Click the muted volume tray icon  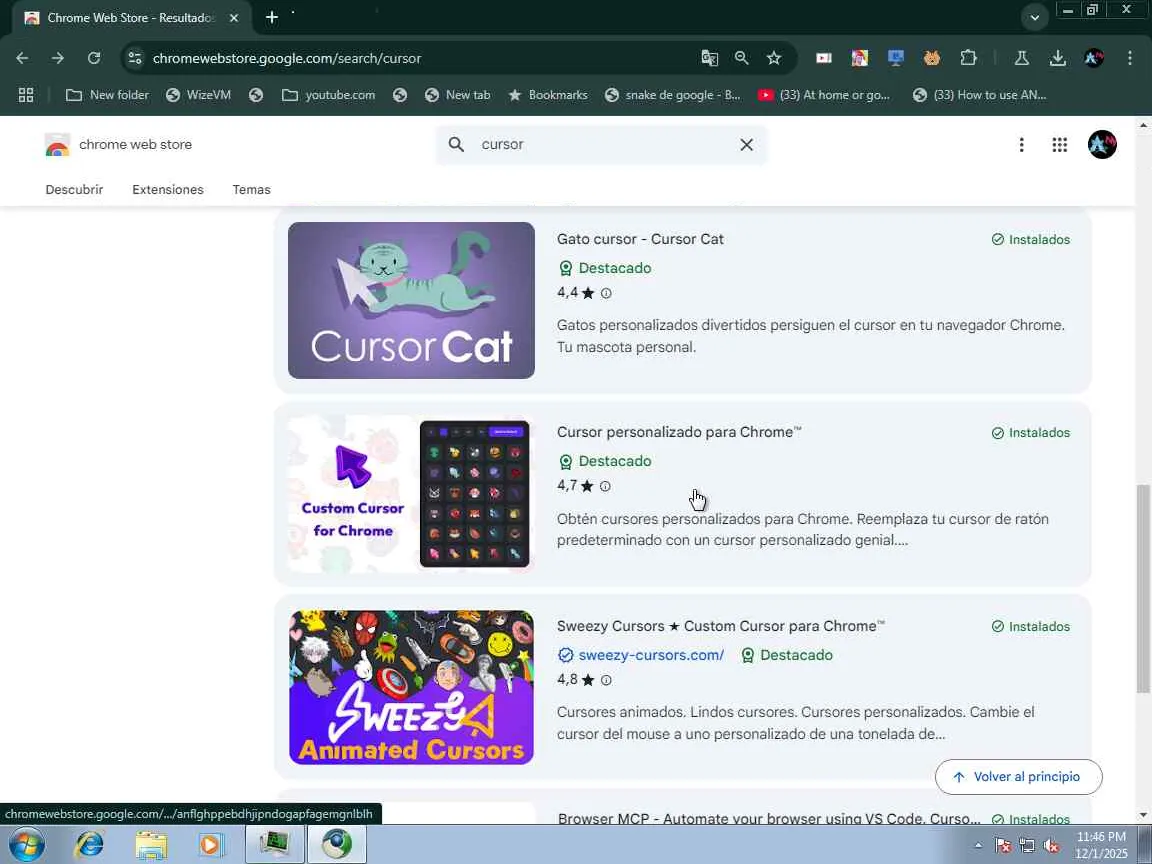click(1051, 846)
